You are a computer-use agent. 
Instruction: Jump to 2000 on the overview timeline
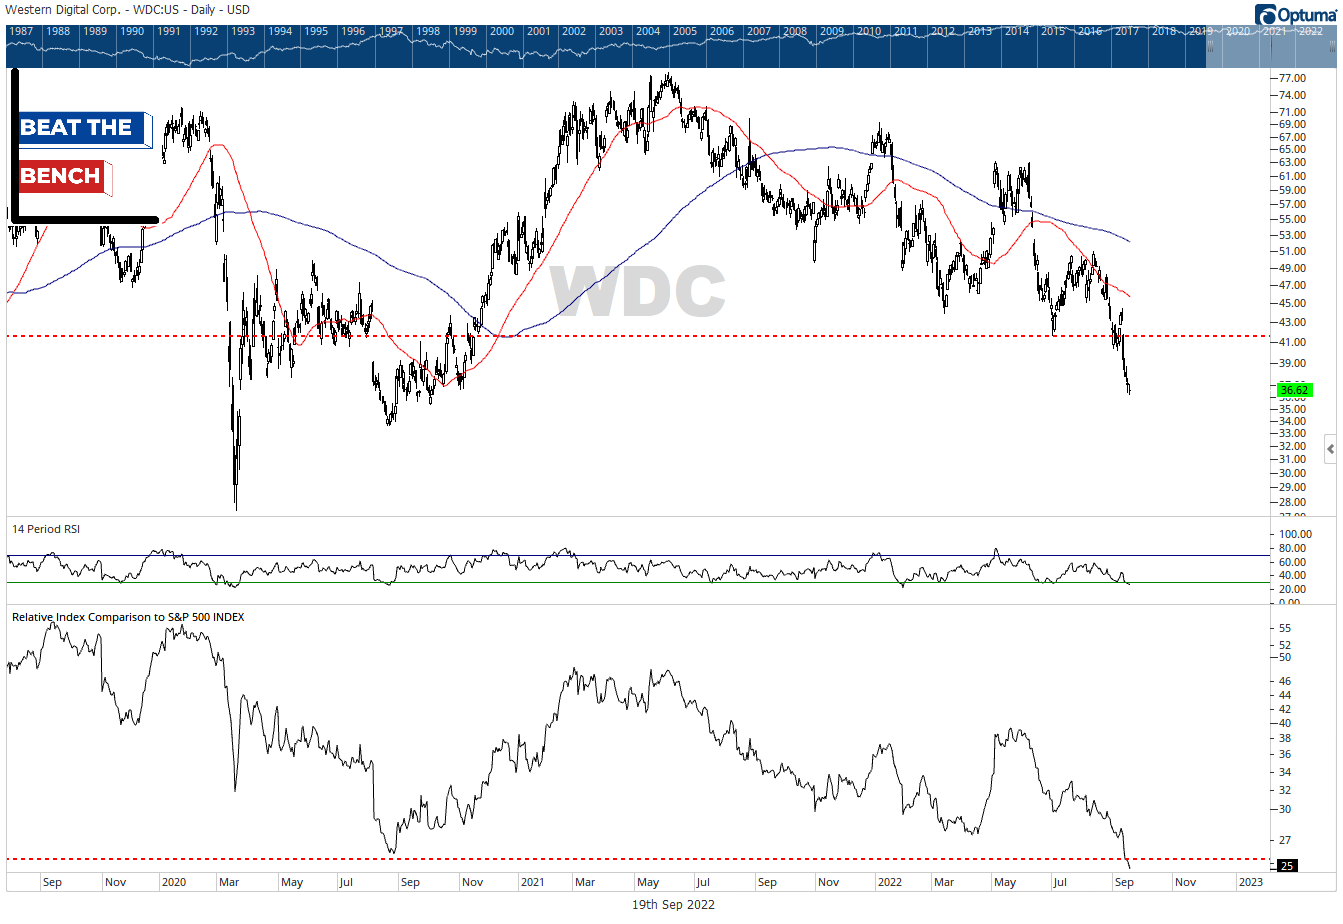tap(502, 31)
